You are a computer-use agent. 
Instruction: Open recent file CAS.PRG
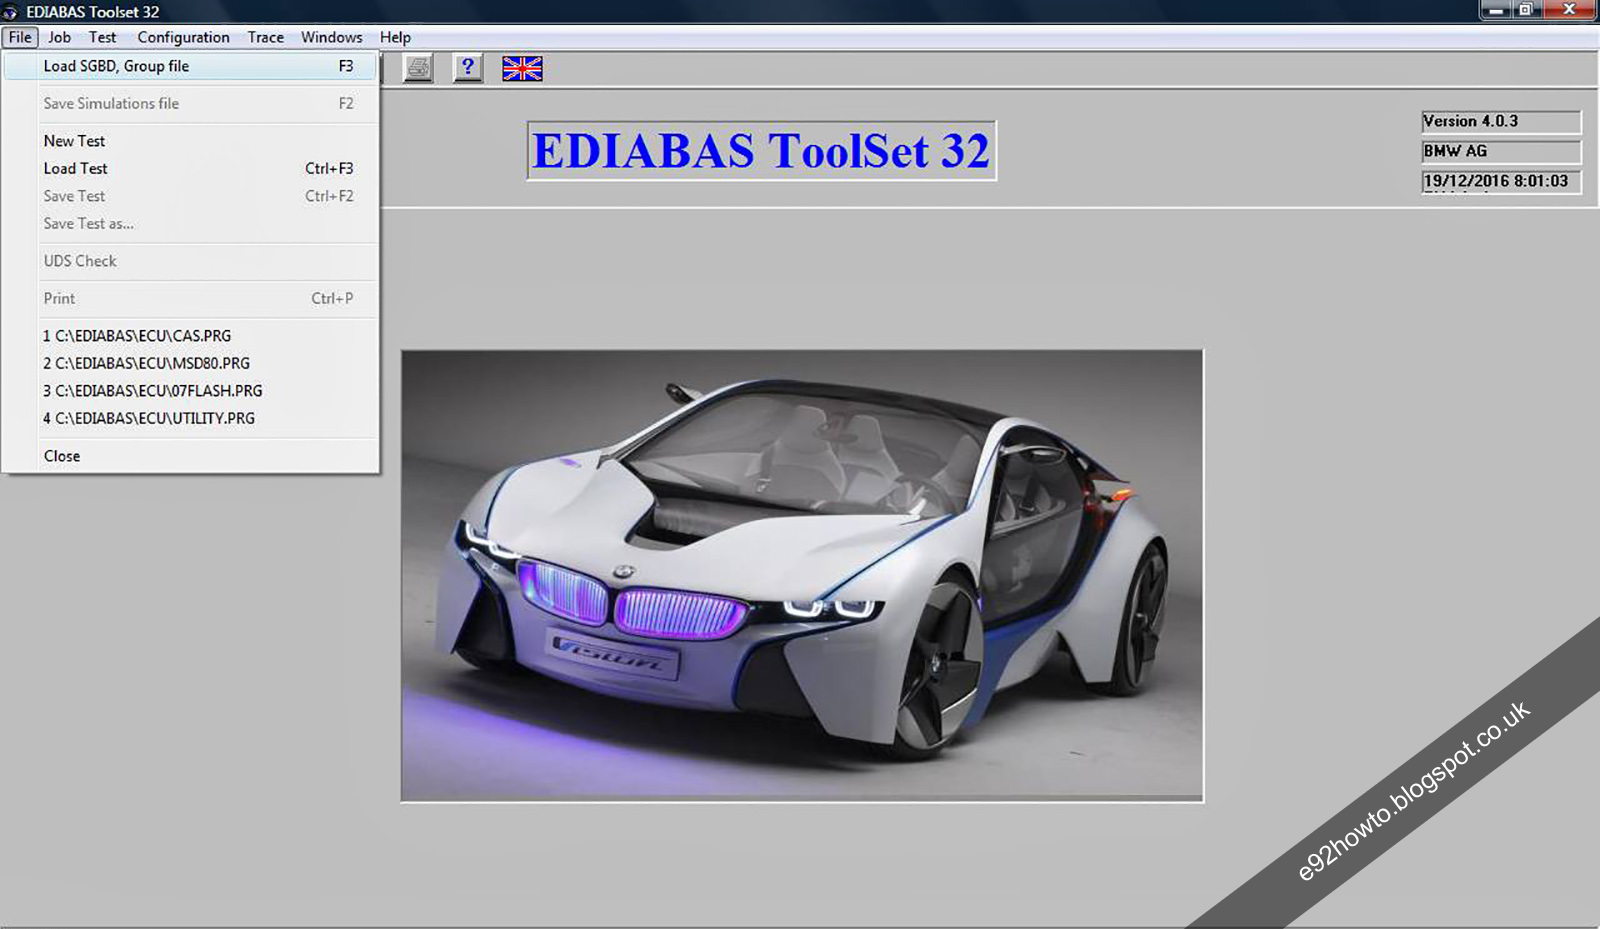tap(190, 336)
